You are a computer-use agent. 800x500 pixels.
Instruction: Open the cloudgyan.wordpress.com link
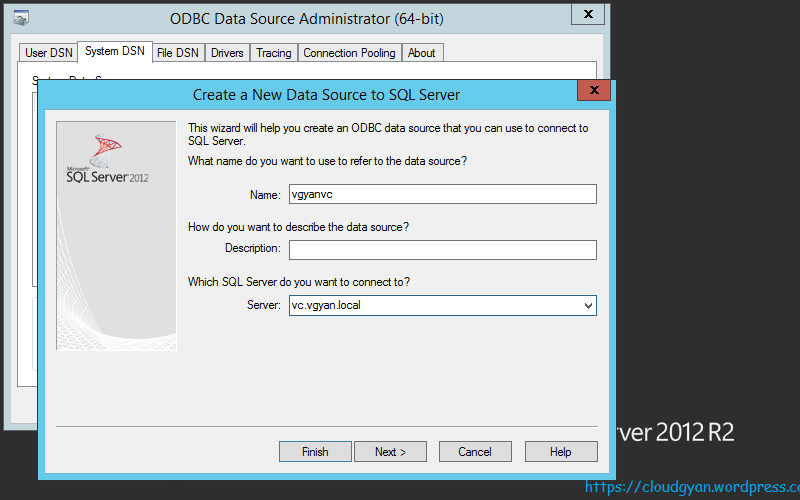691,487
